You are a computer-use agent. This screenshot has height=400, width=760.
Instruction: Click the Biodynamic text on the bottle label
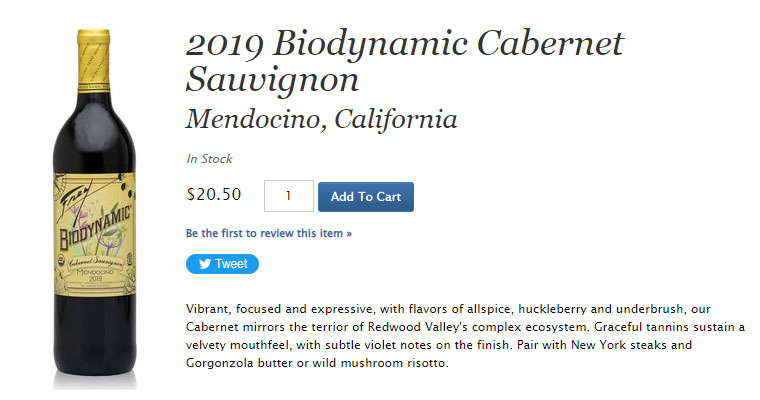[95, 226]
